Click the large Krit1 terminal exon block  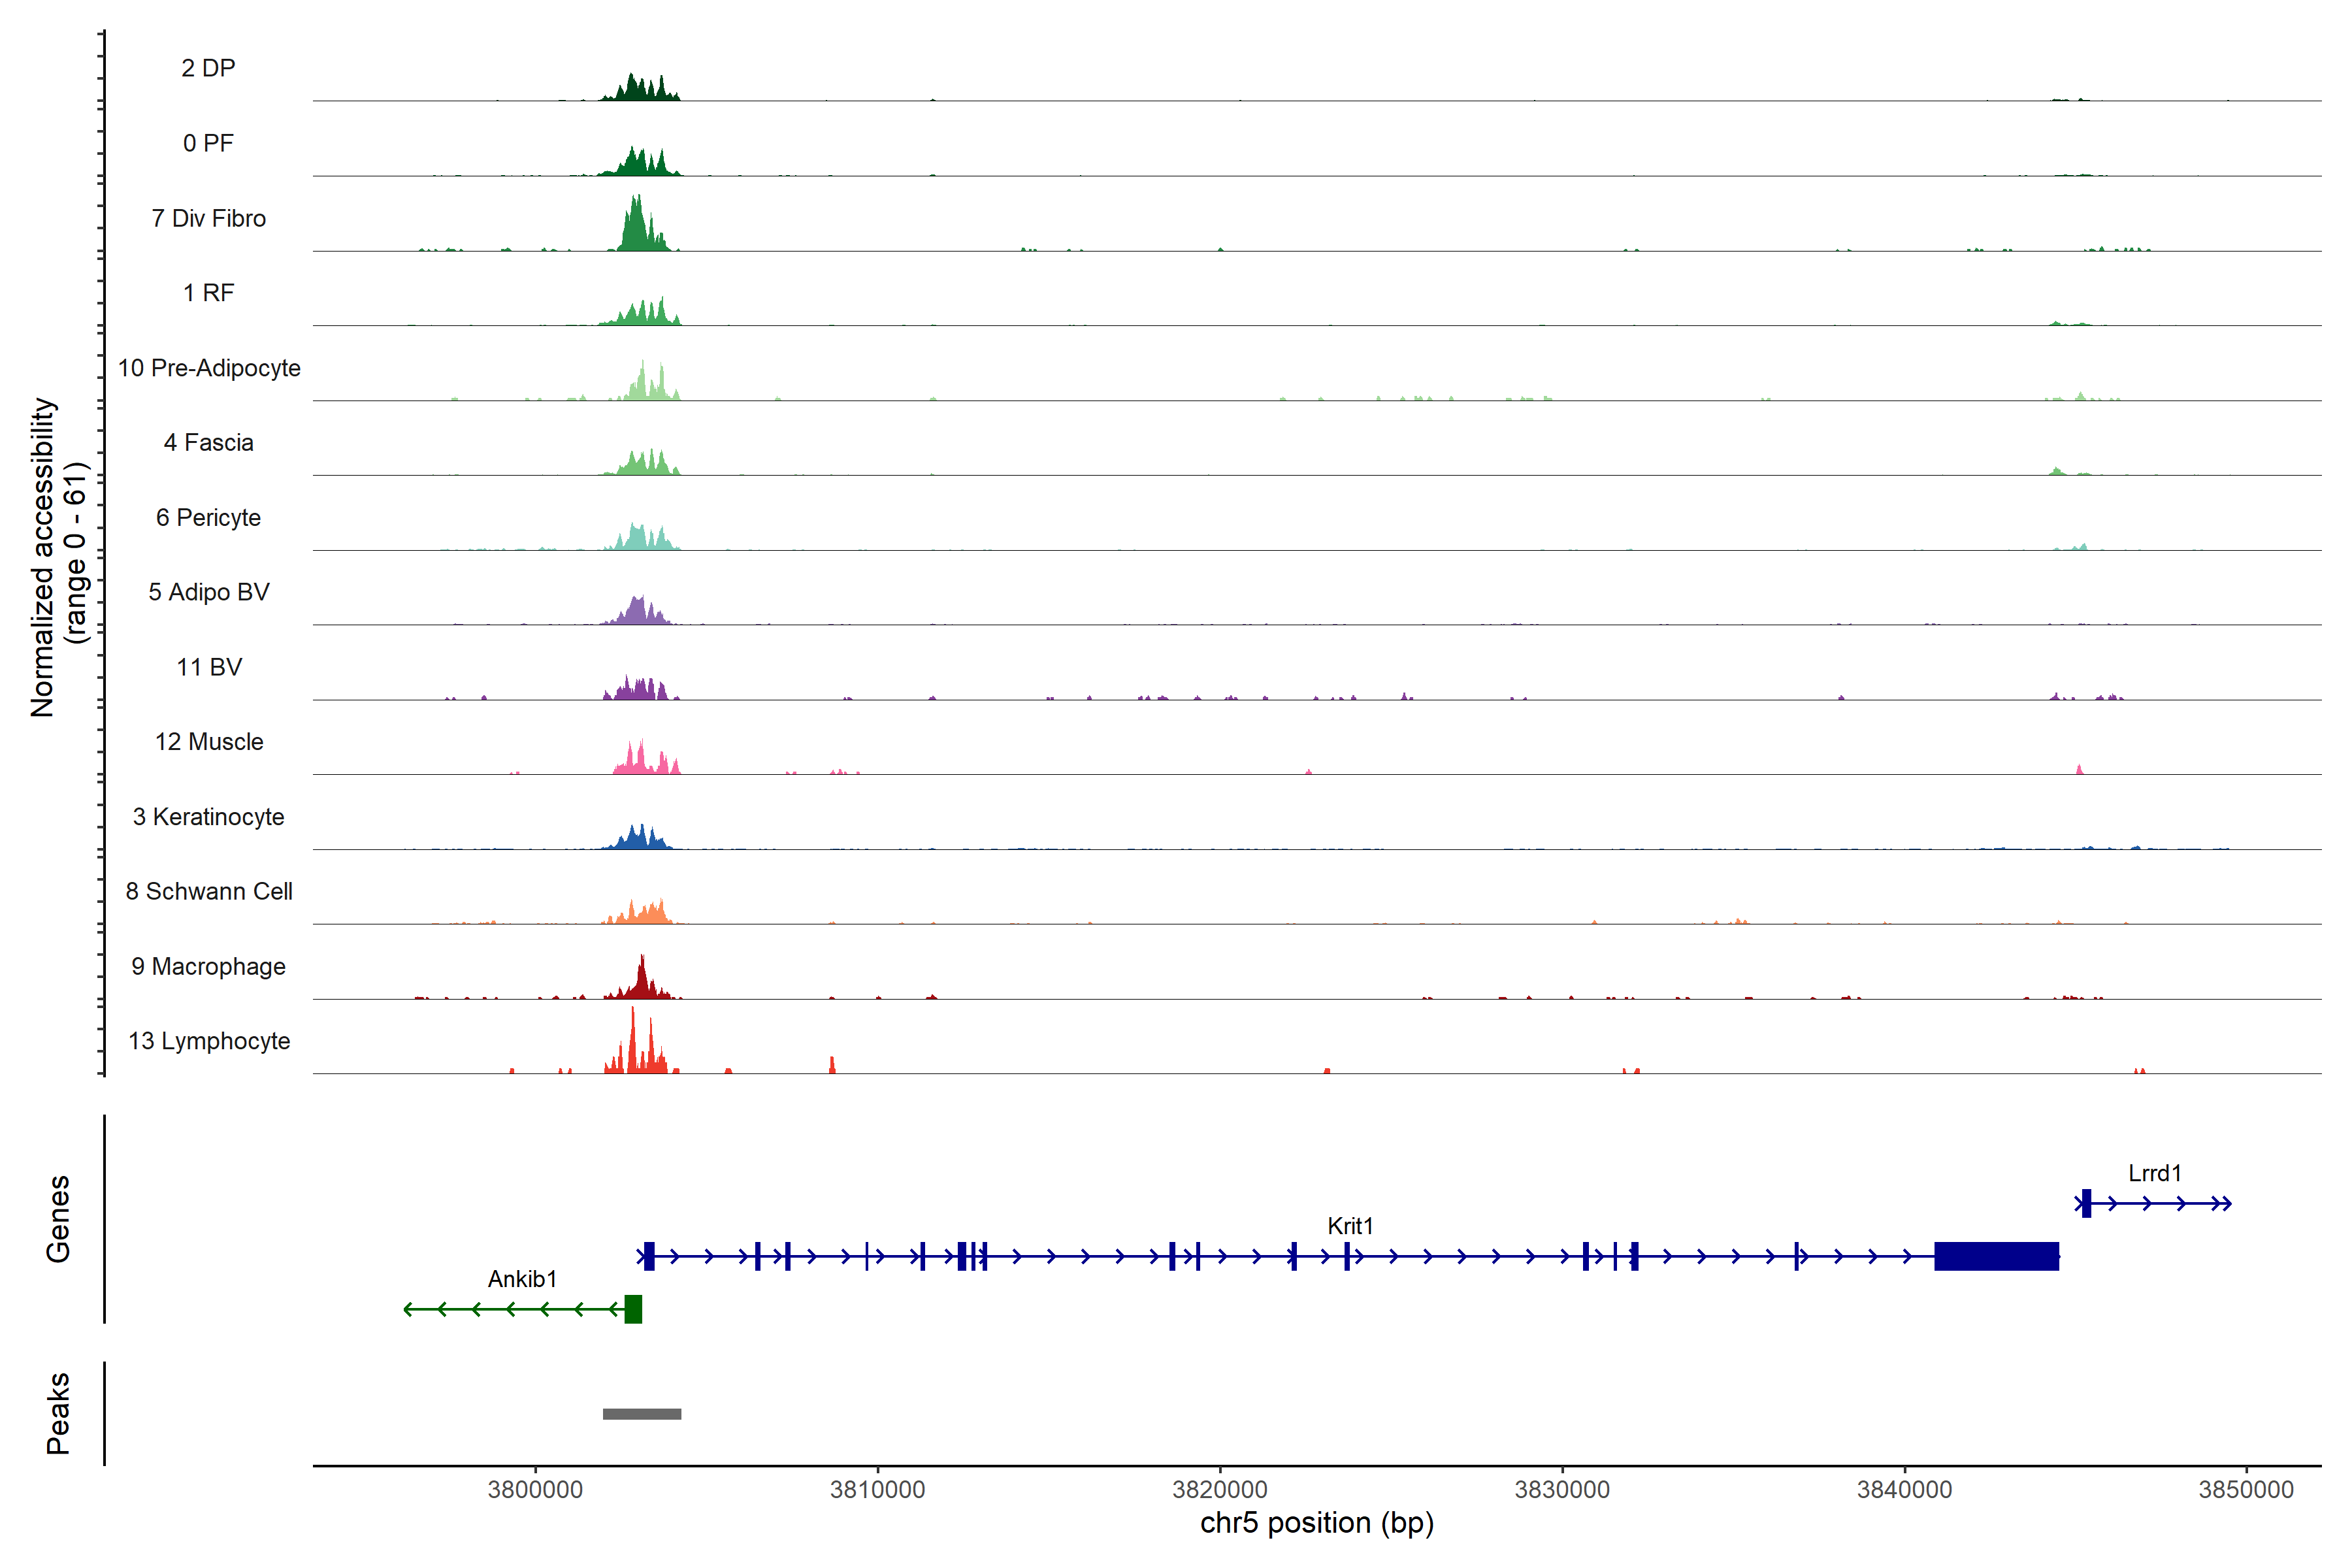click(1996, 1256)
